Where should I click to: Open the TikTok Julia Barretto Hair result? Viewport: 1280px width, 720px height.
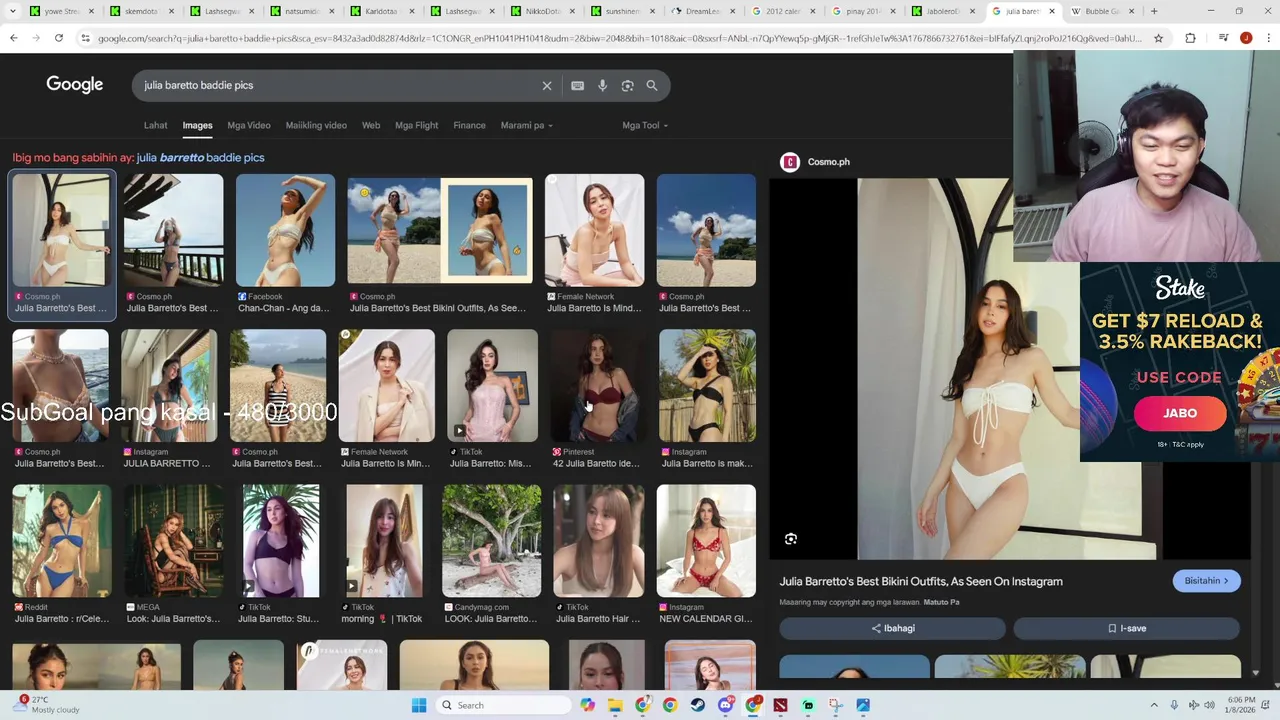click(x=598, y=555)
